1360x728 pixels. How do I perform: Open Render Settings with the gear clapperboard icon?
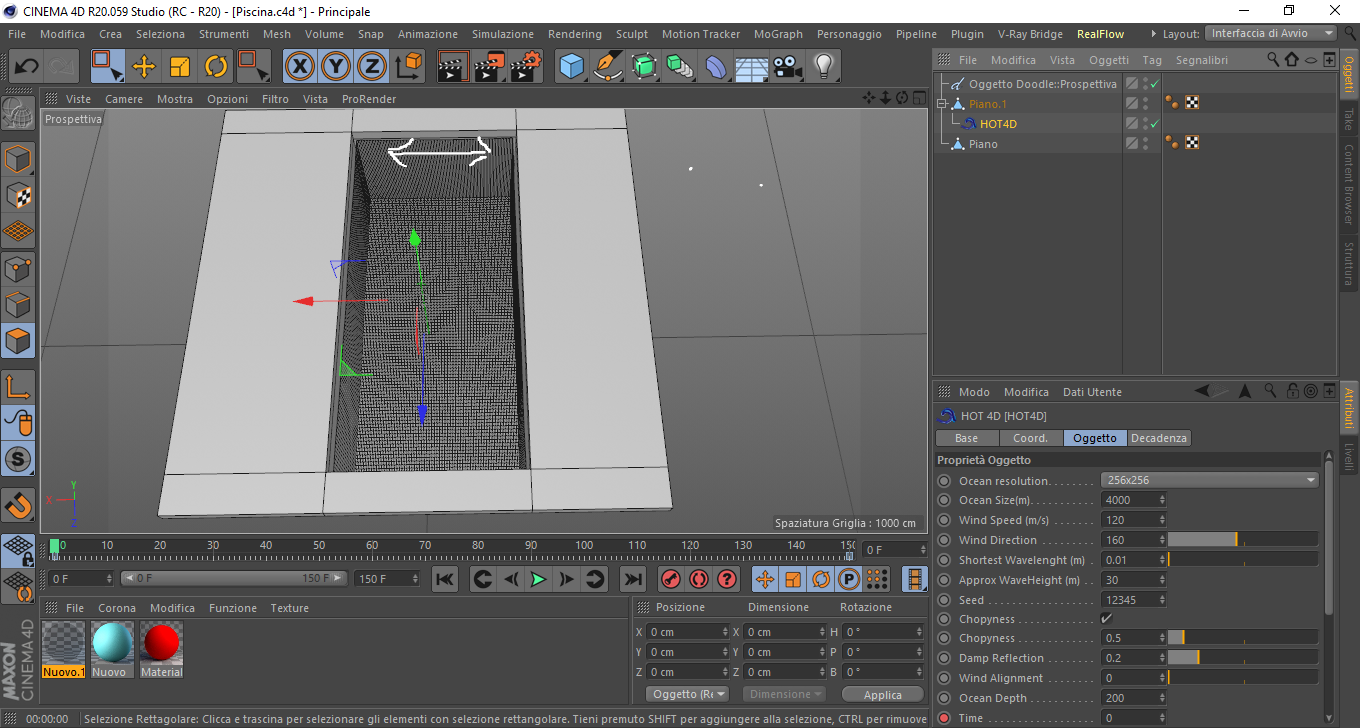point(526,67)
